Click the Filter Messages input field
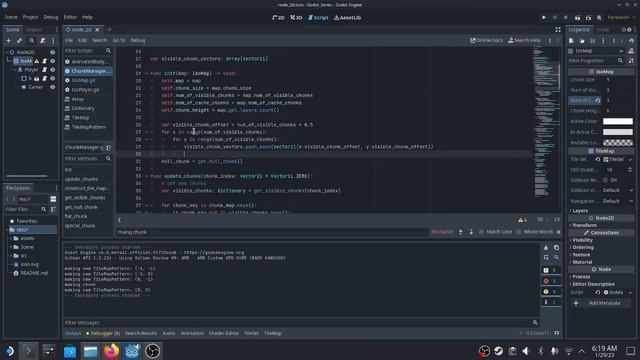Screen dimensions: 640x360 pos(301,323)
